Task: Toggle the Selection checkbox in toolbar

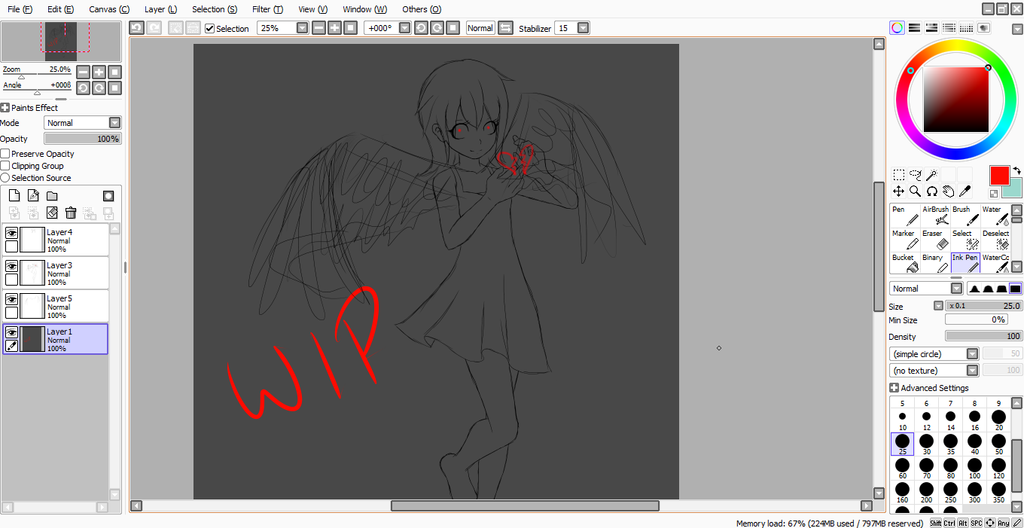Action: tap(210, 28)
